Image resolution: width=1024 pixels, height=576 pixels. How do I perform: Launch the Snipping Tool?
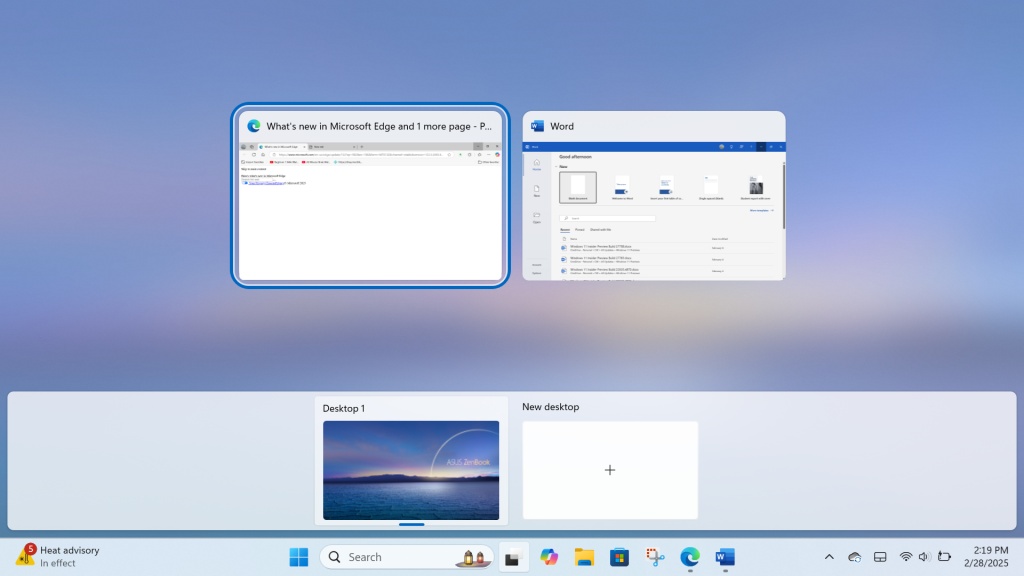(654, 557)
